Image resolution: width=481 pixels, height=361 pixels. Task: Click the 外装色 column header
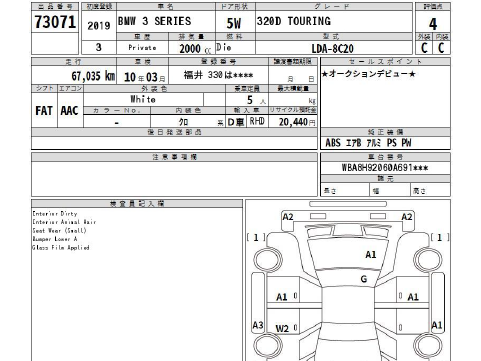pyautogui.click(x=154, y=89)
